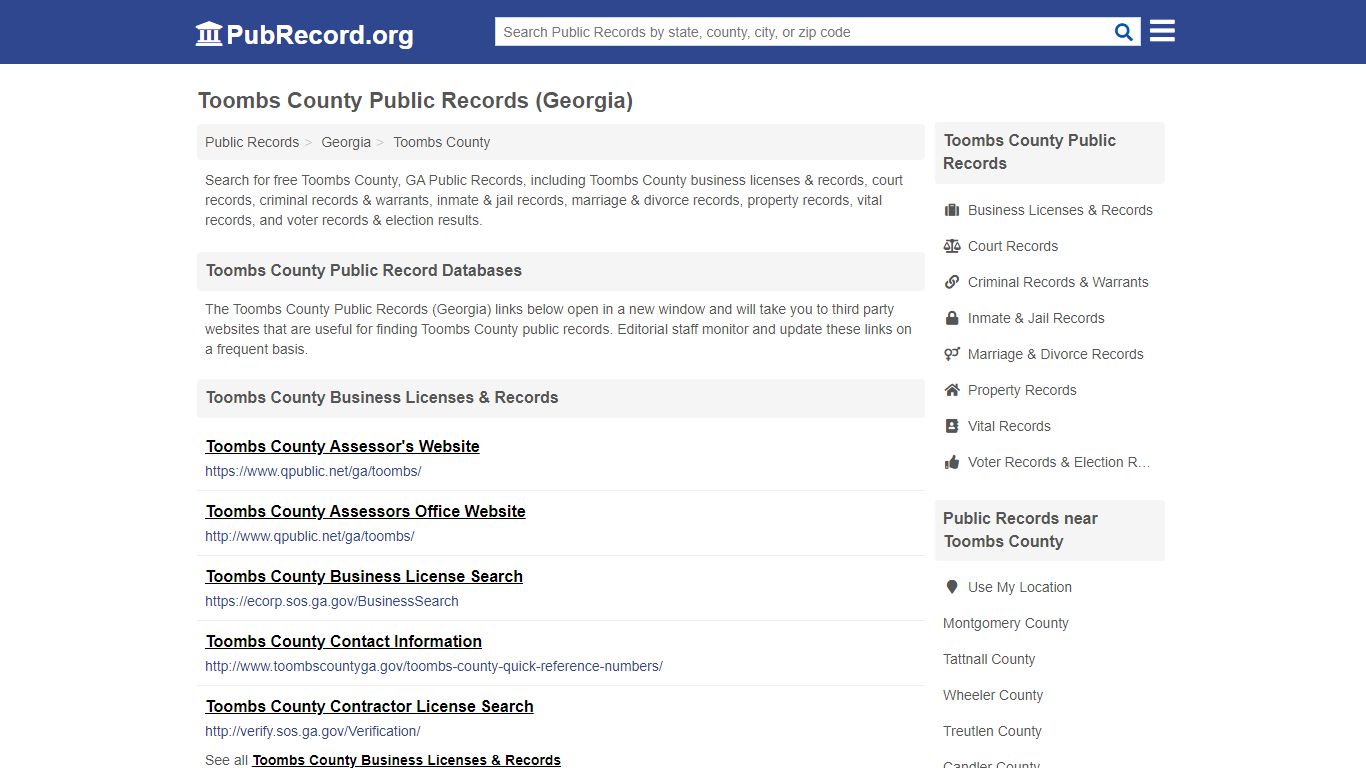Open the hamburger menu icon
The width and height of the screenshot is (1366, 768).
coord(1162,31)
